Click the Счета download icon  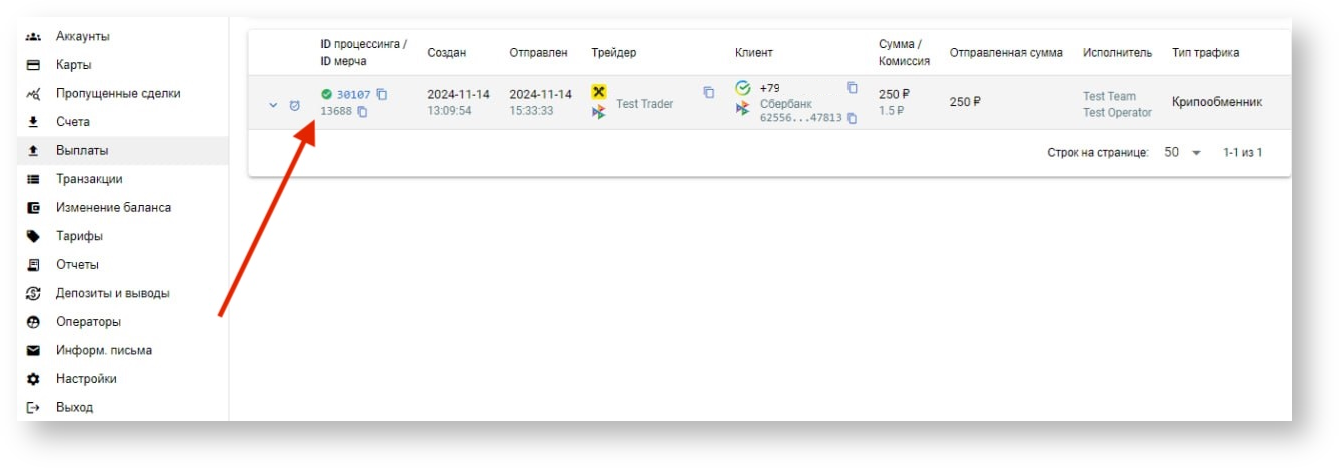tap(33, 122)
